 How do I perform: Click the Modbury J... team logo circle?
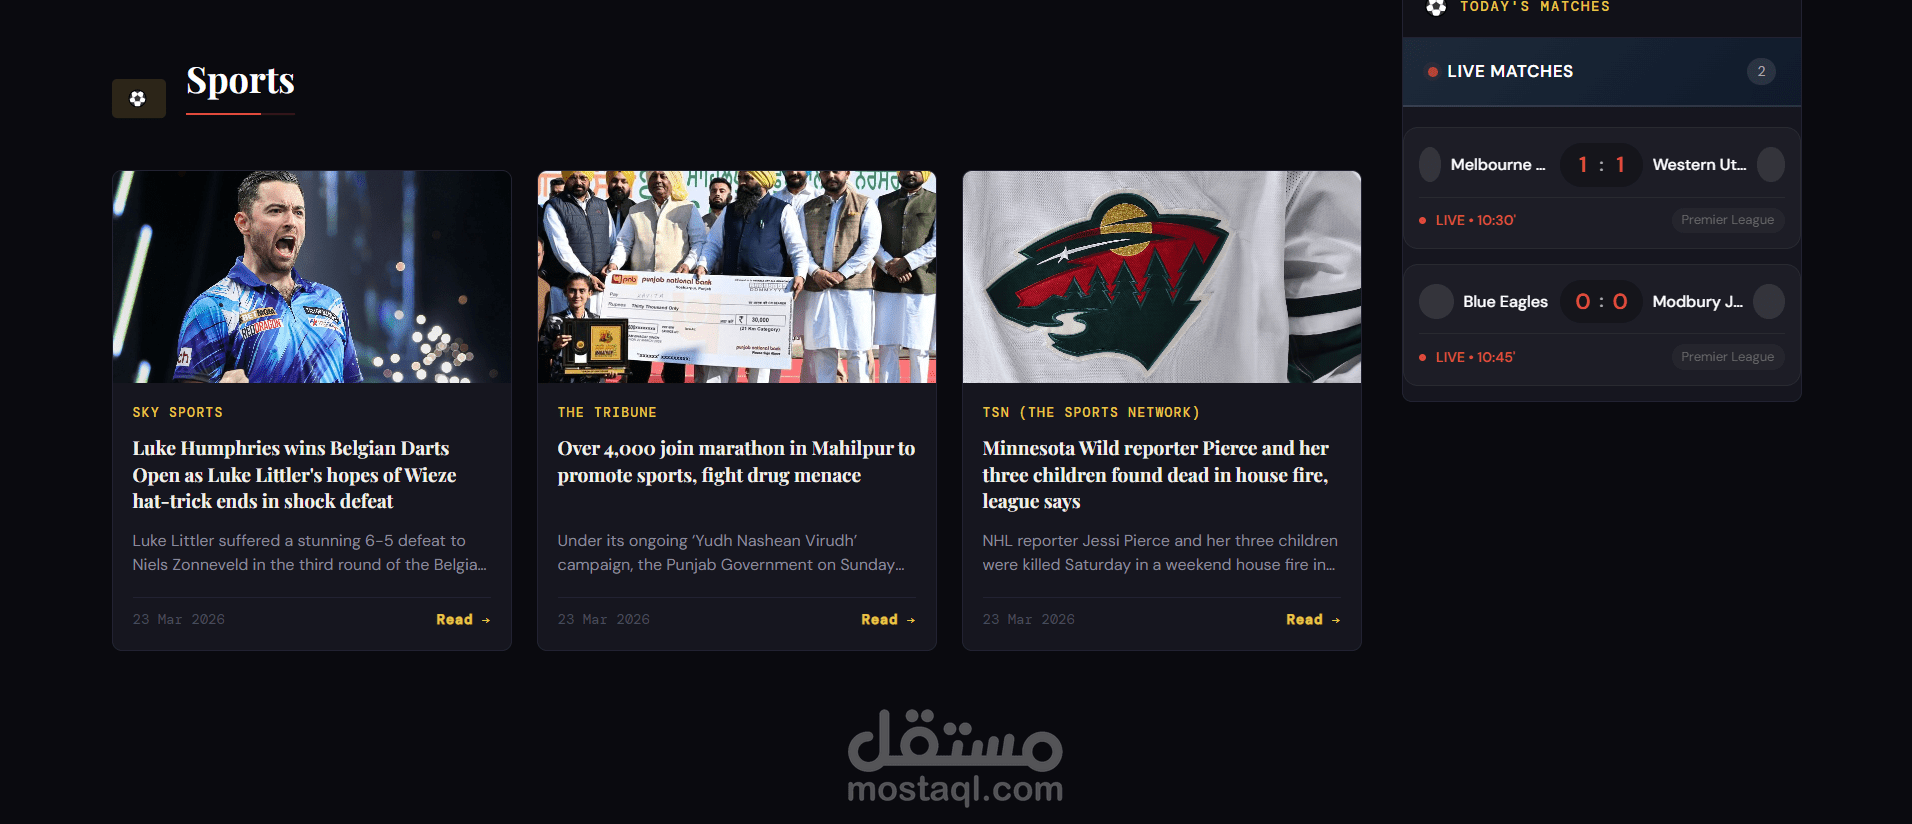(x=1769, y=302)
